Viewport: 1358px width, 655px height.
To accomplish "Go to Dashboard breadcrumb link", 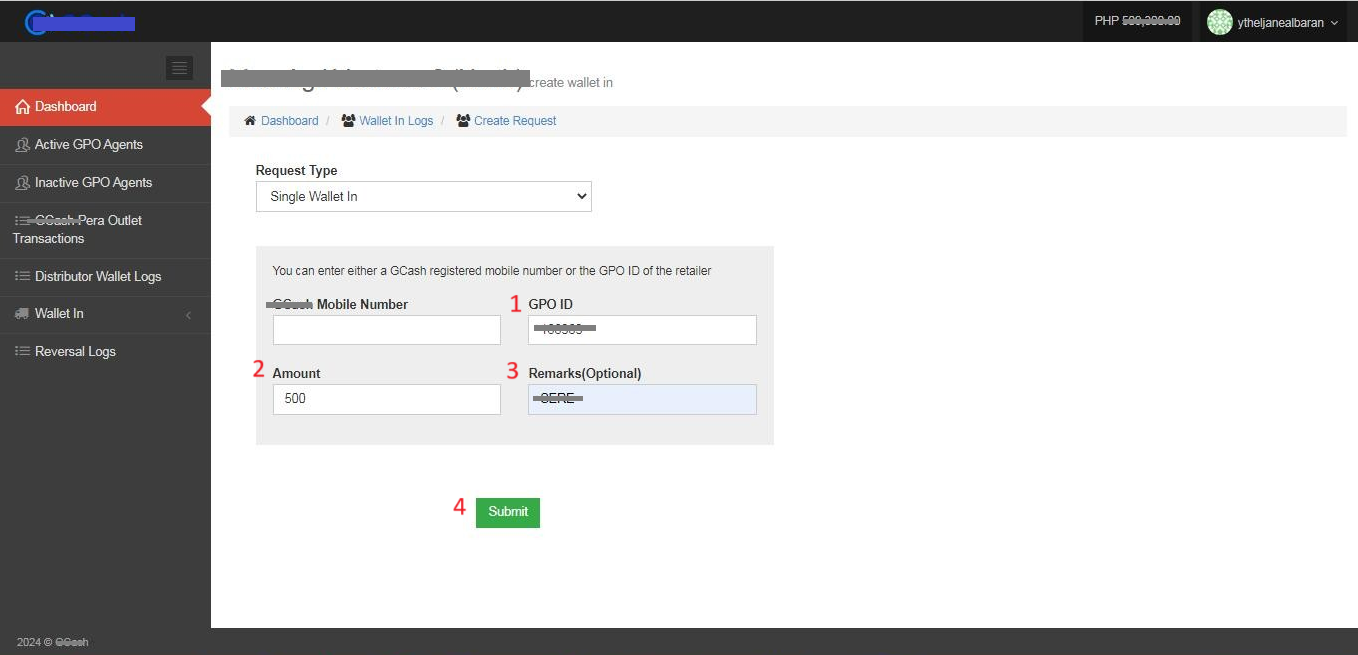I will (289, 121).
